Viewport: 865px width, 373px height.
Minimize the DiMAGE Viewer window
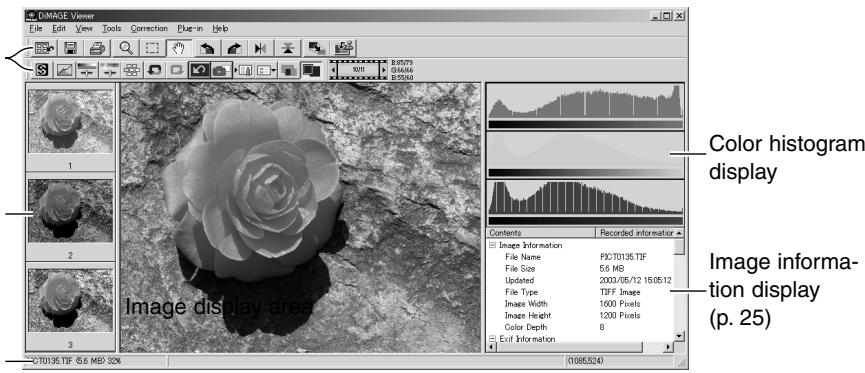[656, 16]
